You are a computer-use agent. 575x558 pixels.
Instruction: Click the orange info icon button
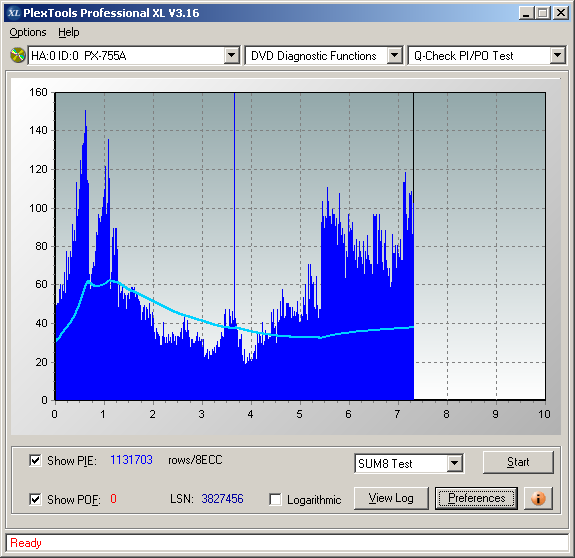(538, 498)
